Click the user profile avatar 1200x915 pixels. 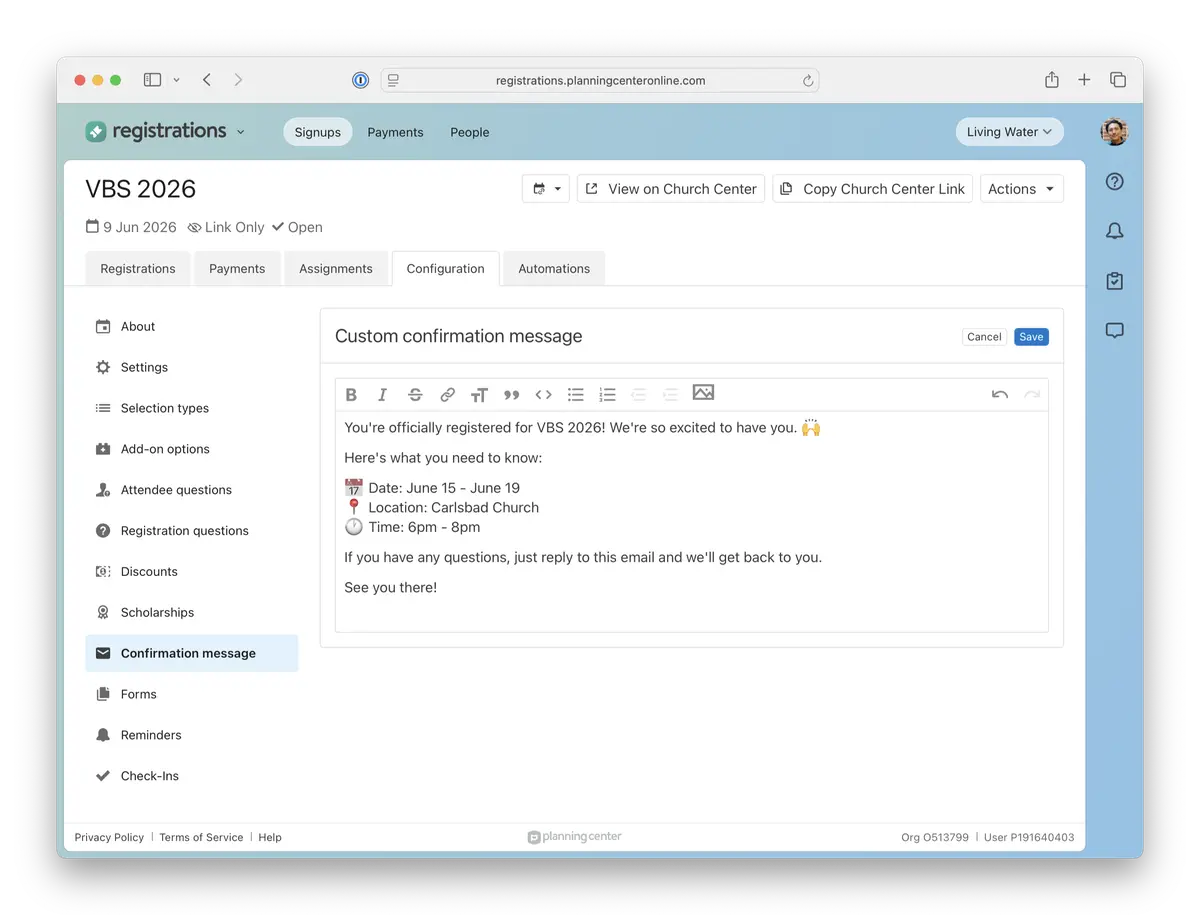pyautogui.click(x=1114, y=132)
